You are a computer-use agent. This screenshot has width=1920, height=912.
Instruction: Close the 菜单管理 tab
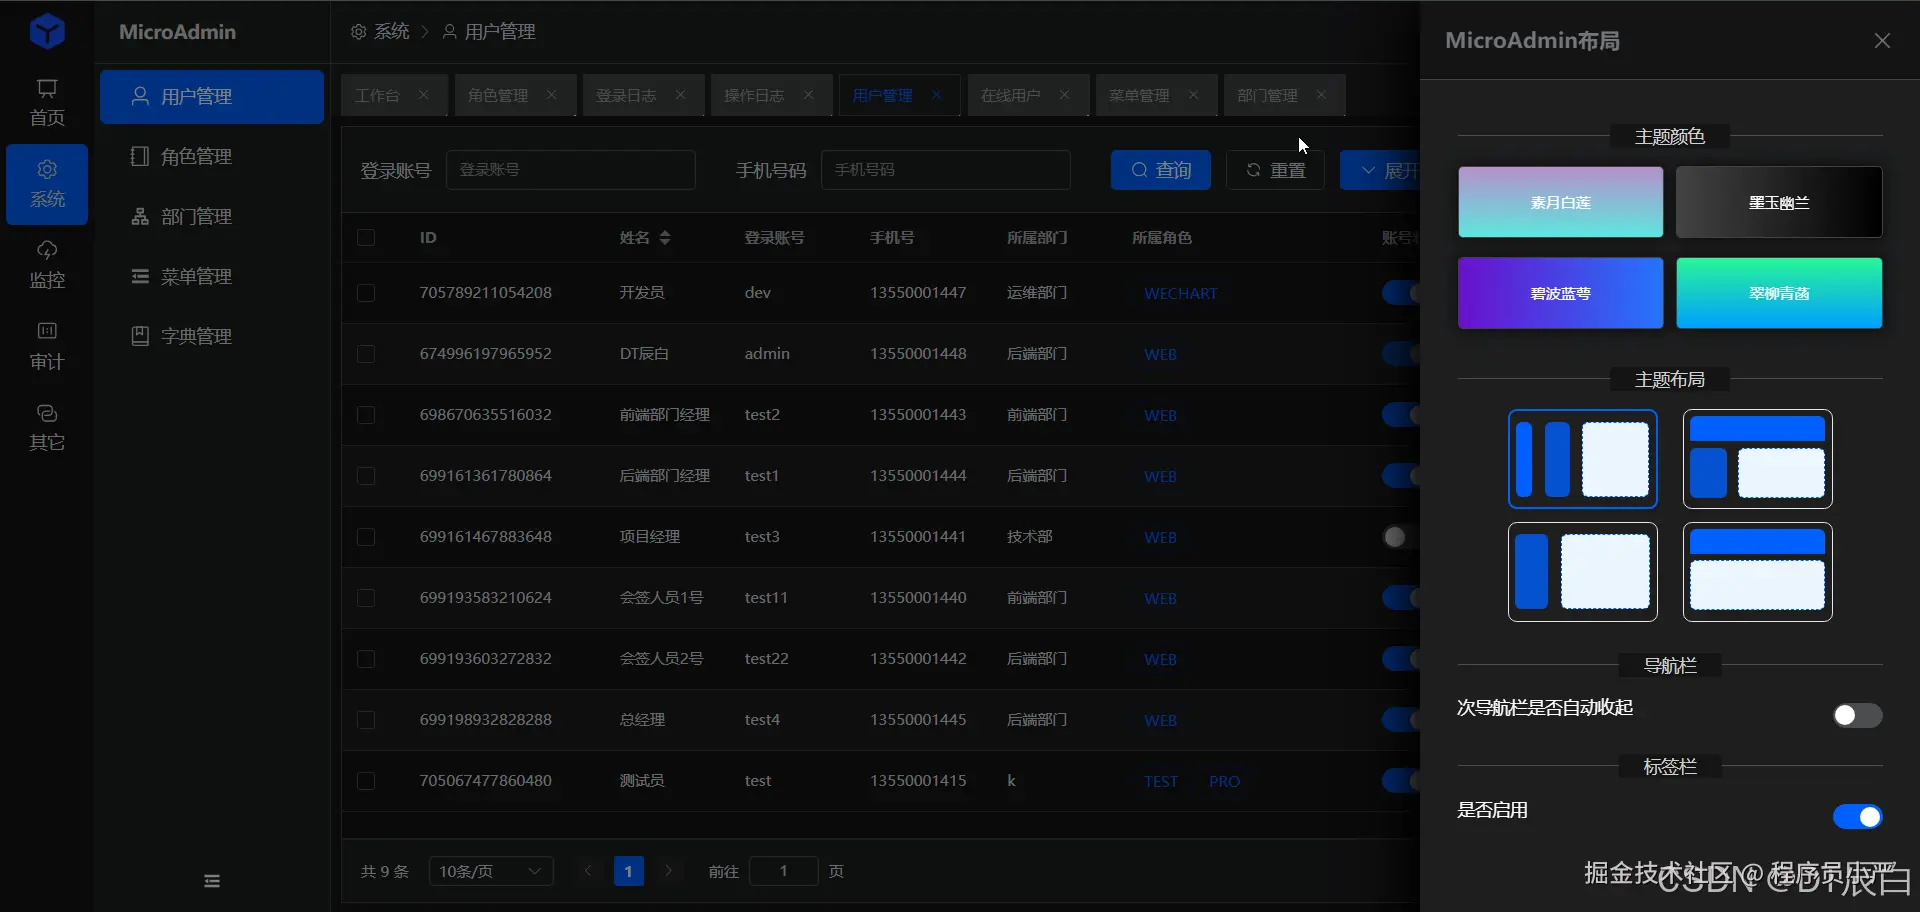pos(1193,95)
